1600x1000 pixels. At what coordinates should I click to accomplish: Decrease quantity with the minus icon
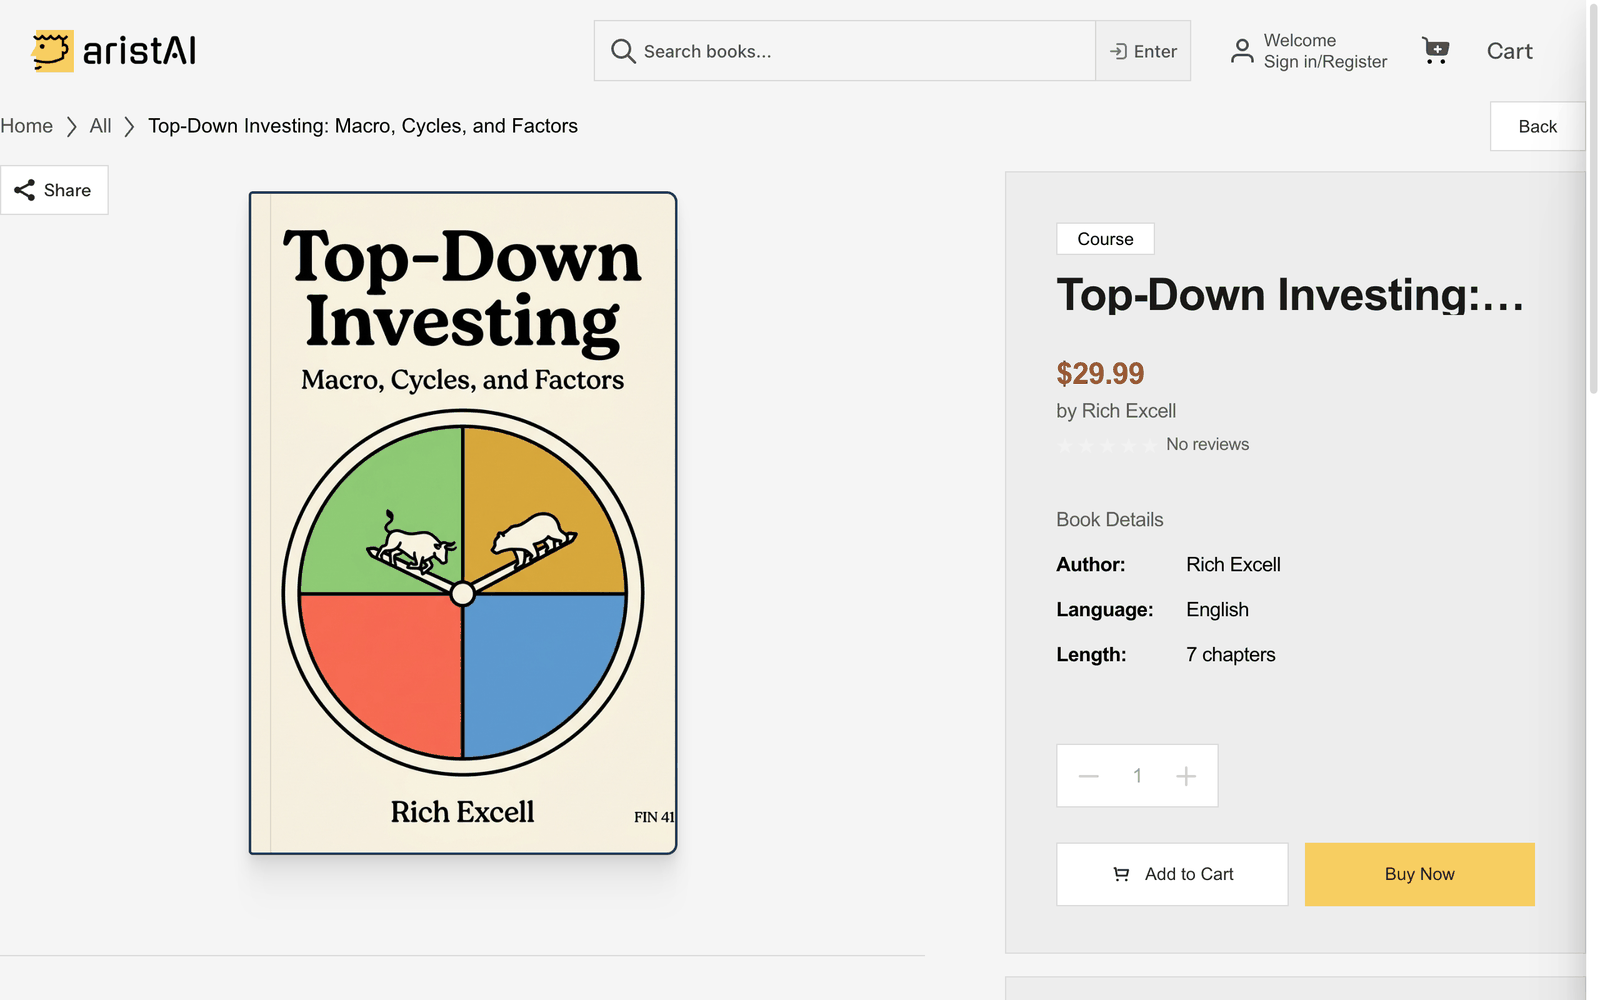point(1089,776)
